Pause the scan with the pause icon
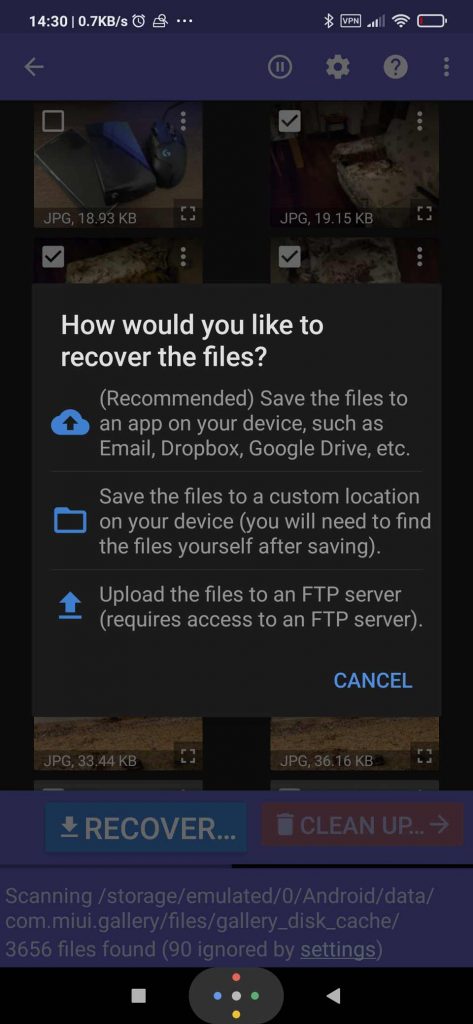This screenshot has width=473, height=1024. (x=280, y=67)
